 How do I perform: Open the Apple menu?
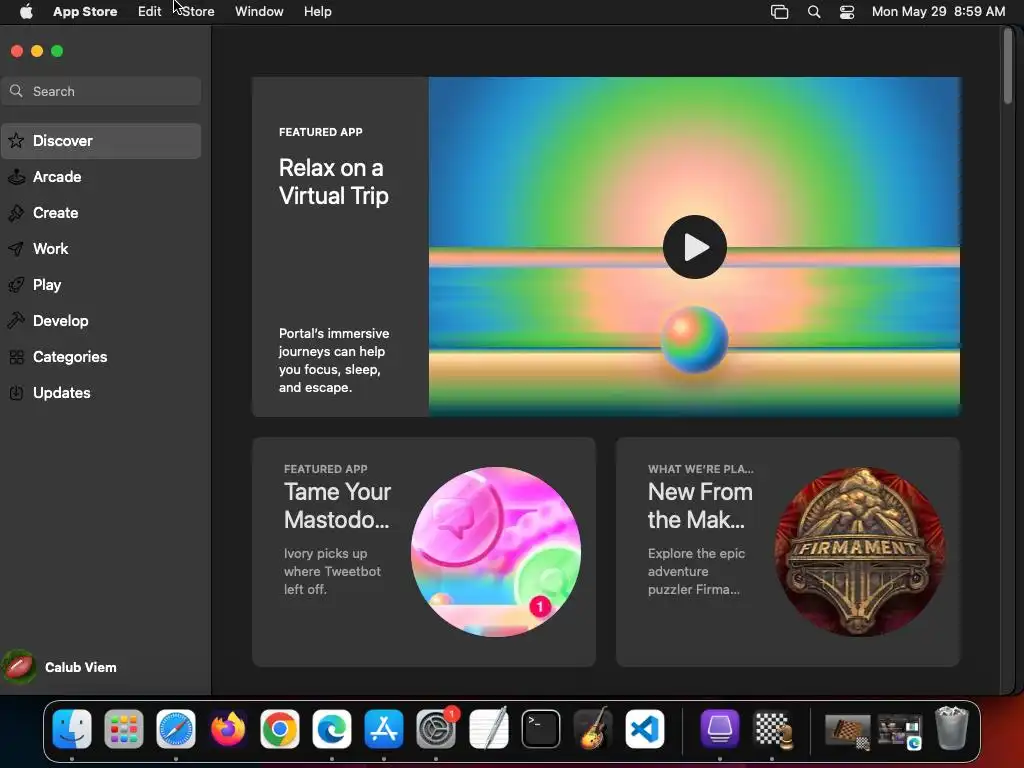tap(26, 12)
